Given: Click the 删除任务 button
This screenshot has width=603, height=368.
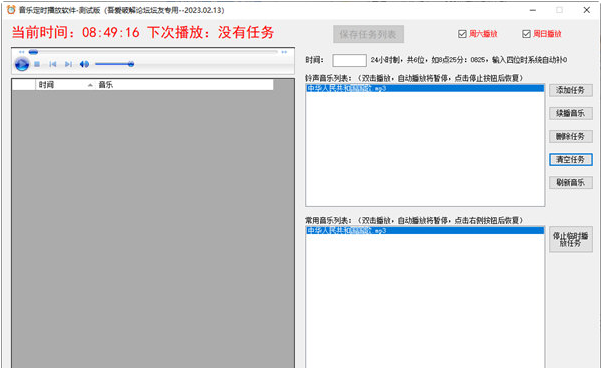Looking at the screenshot, I should click(571, 136).
